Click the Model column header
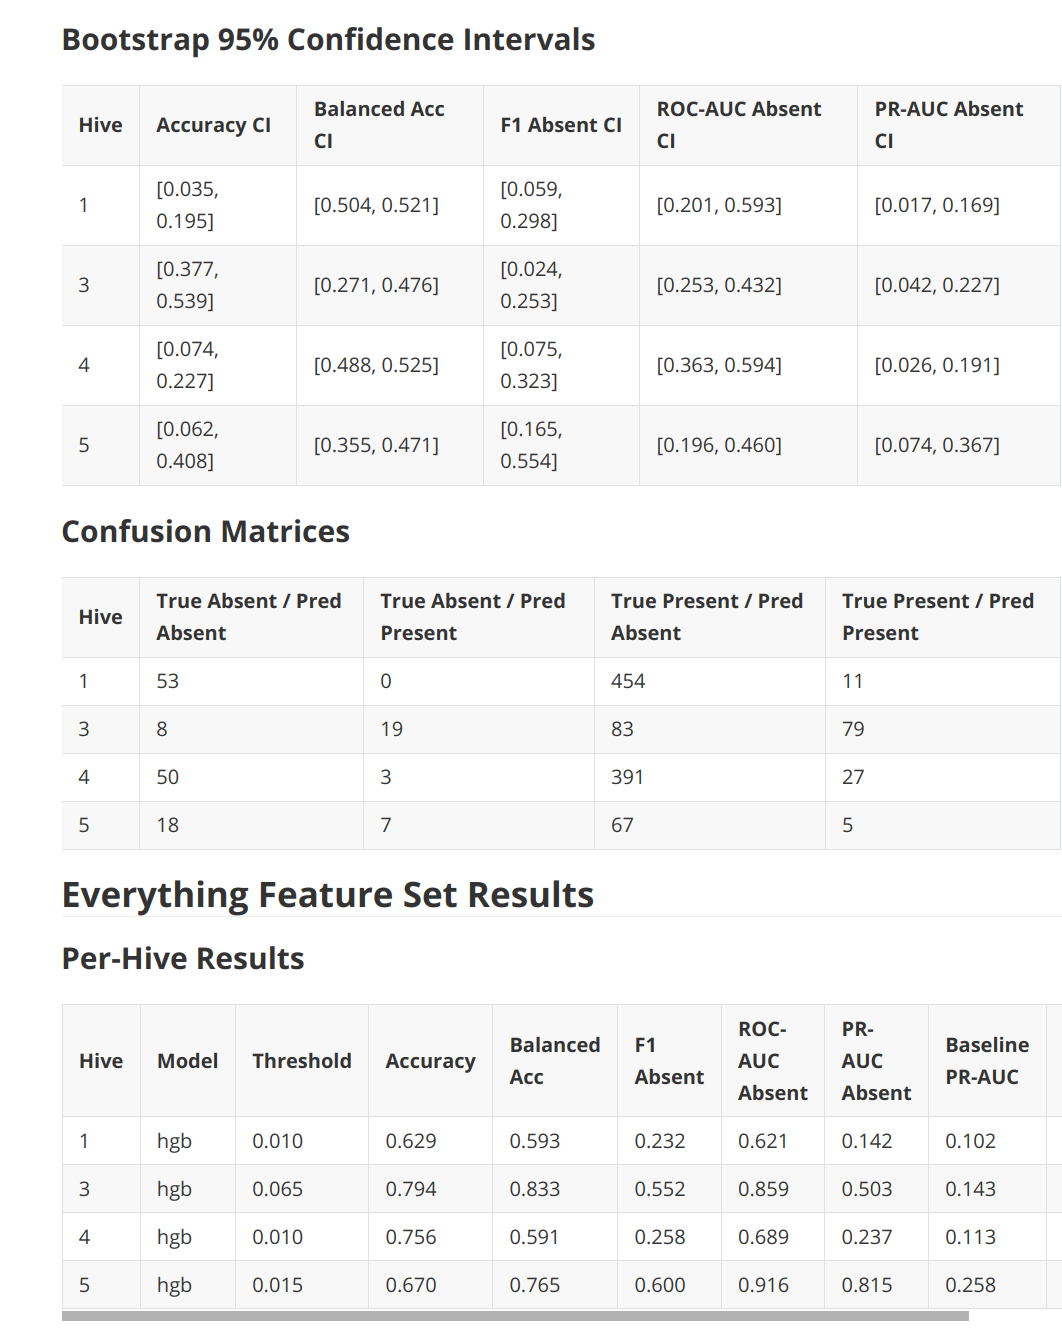The height and width of the screenshot is (1329, 1062). 188,1061
